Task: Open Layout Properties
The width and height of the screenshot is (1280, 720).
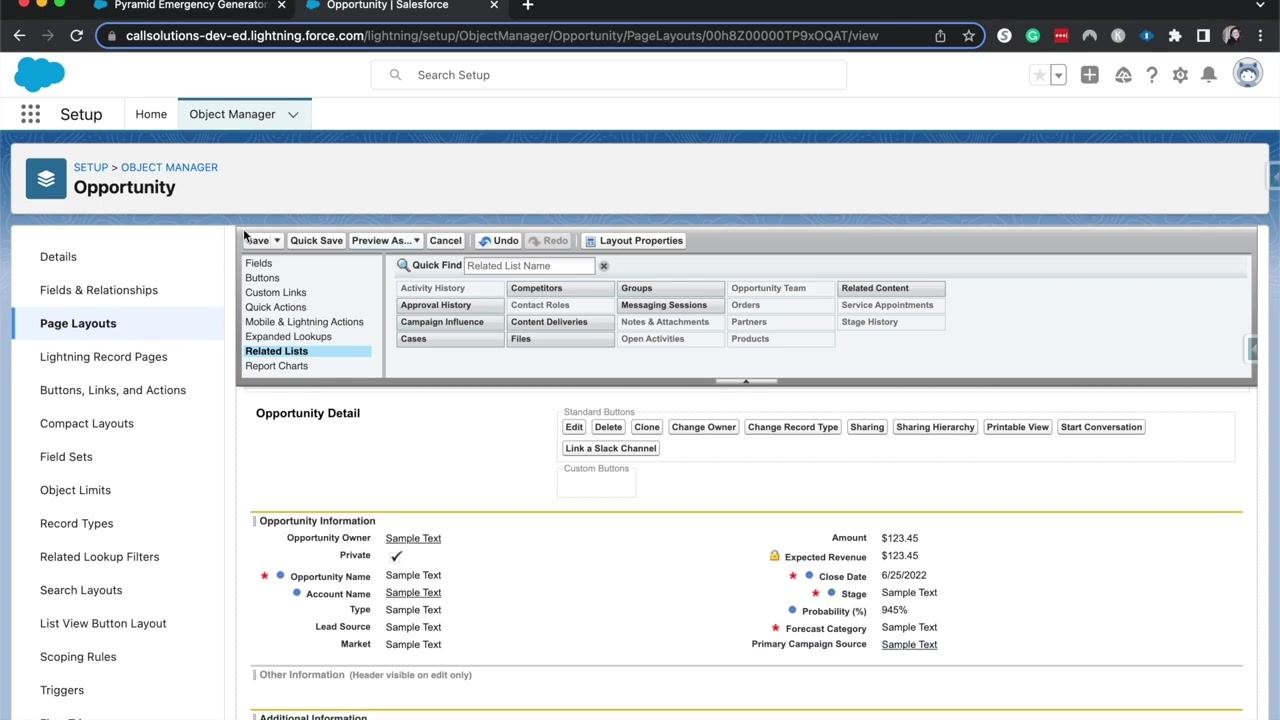Action: [x=633, y=241]
